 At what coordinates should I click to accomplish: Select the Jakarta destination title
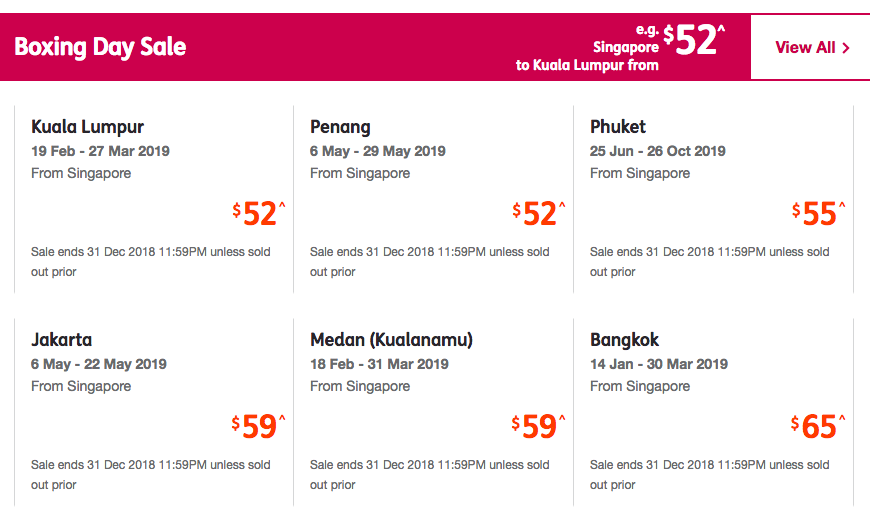pyautogui.click(x=62, y=340)
